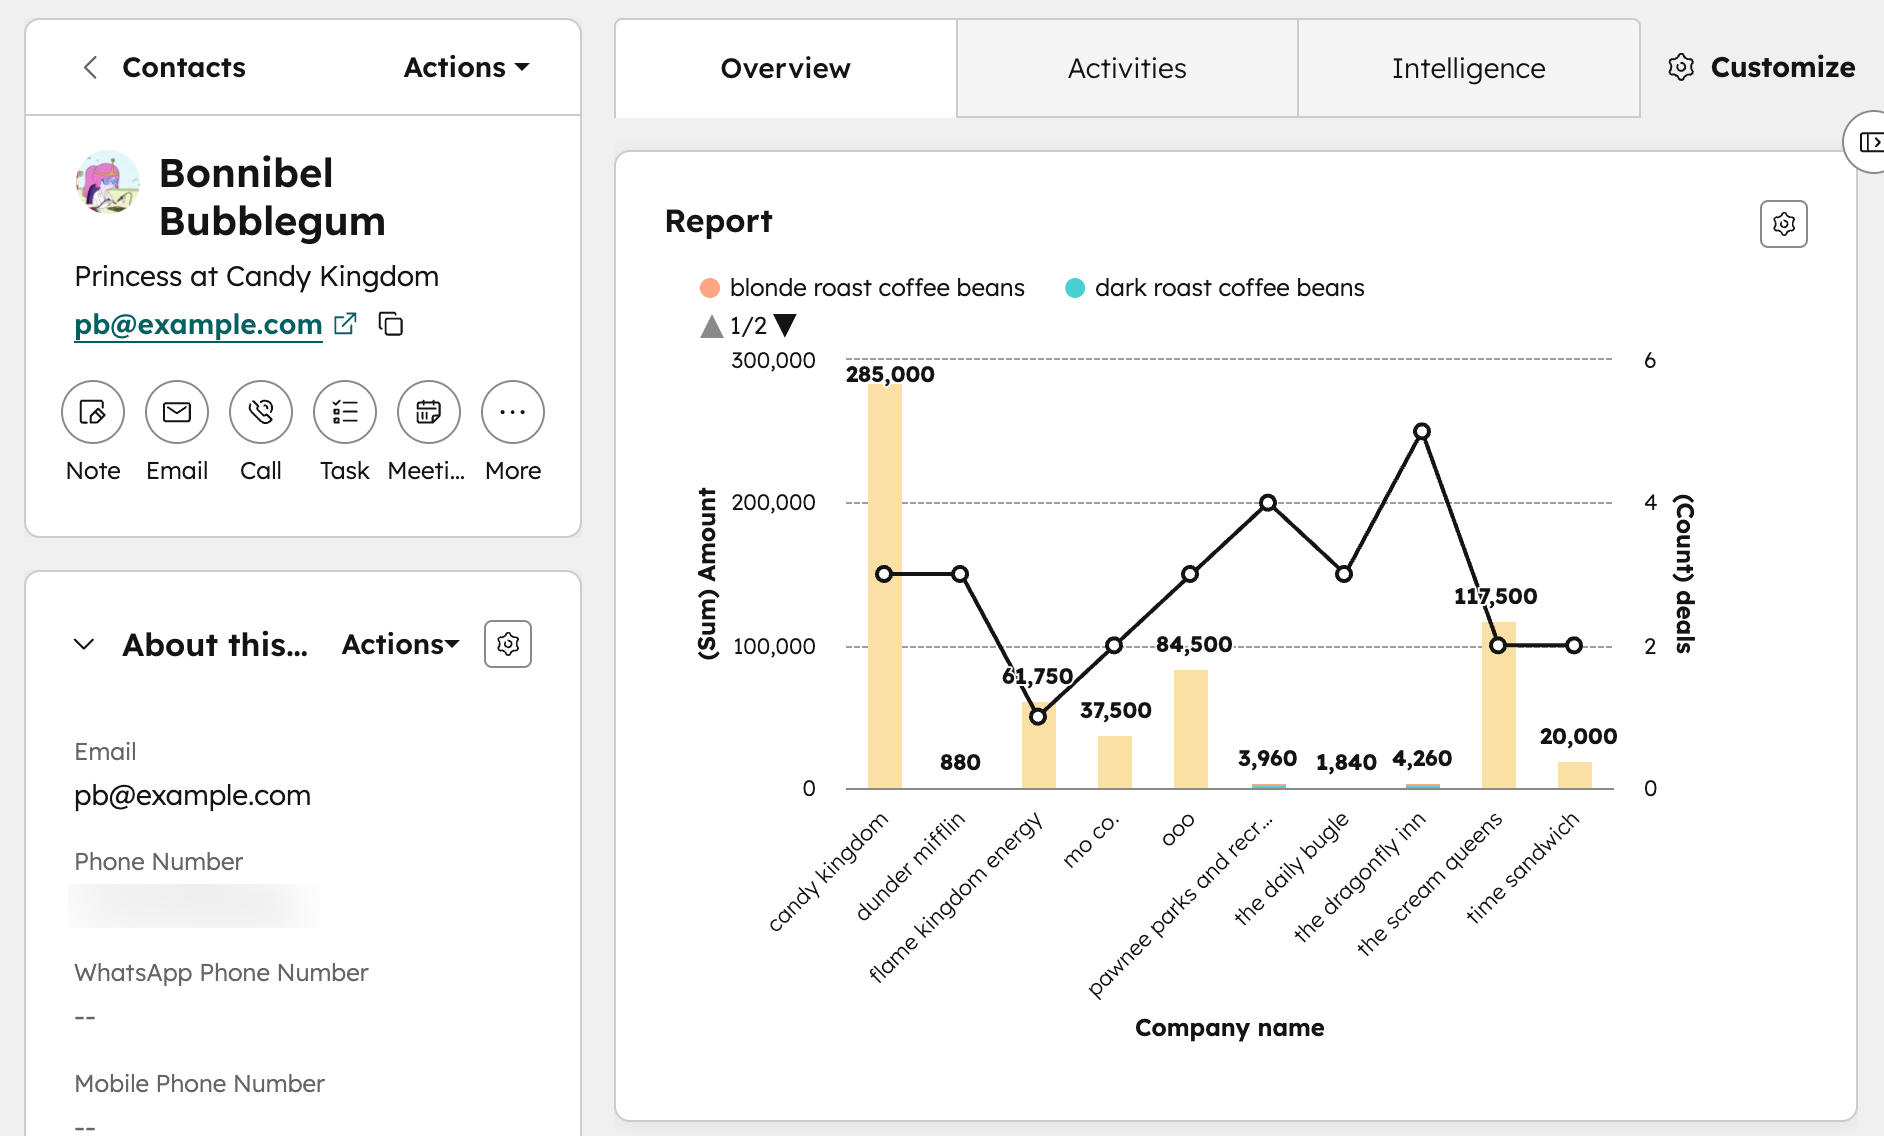Open the Email compose icon
Image resolution: width=1884 pixels, height=1136 pixels.
(x=177, y=412)
